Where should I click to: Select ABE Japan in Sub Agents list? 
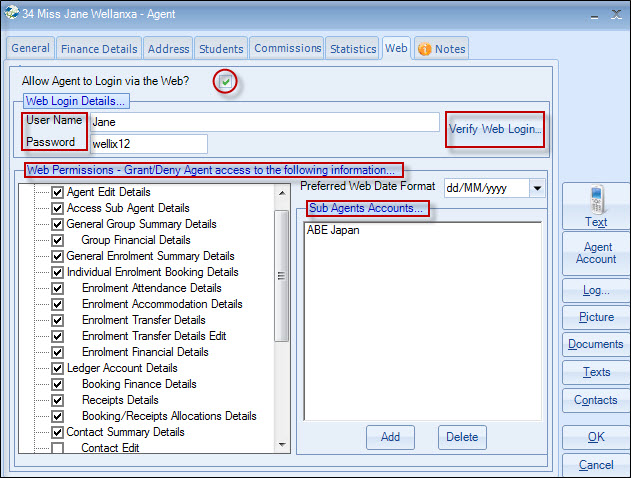point(335,230)
